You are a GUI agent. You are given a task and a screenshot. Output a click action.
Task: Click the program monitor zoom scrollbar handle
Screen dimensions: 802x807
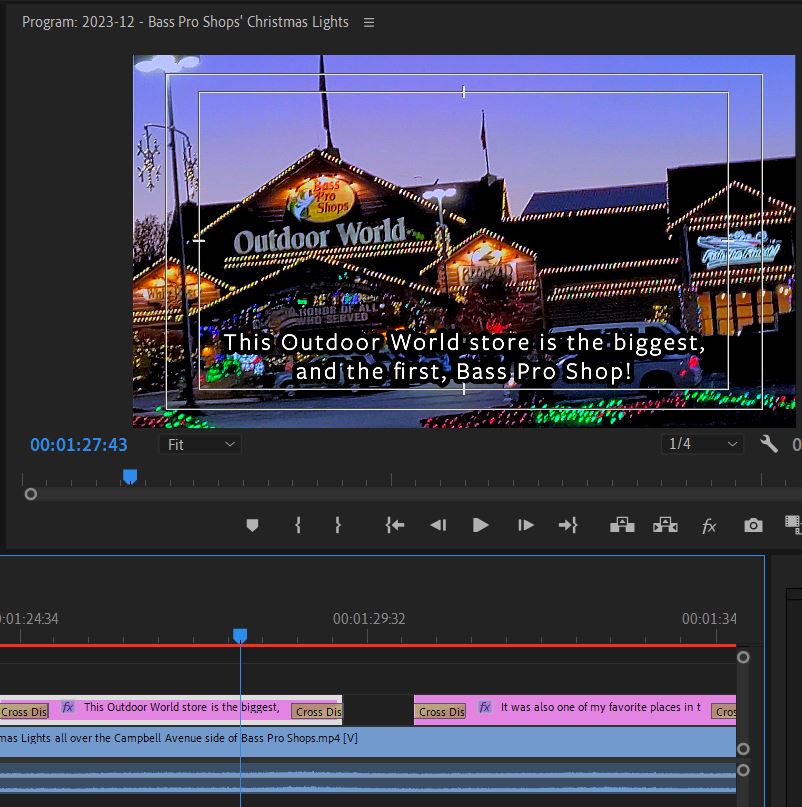click(31, 495)
